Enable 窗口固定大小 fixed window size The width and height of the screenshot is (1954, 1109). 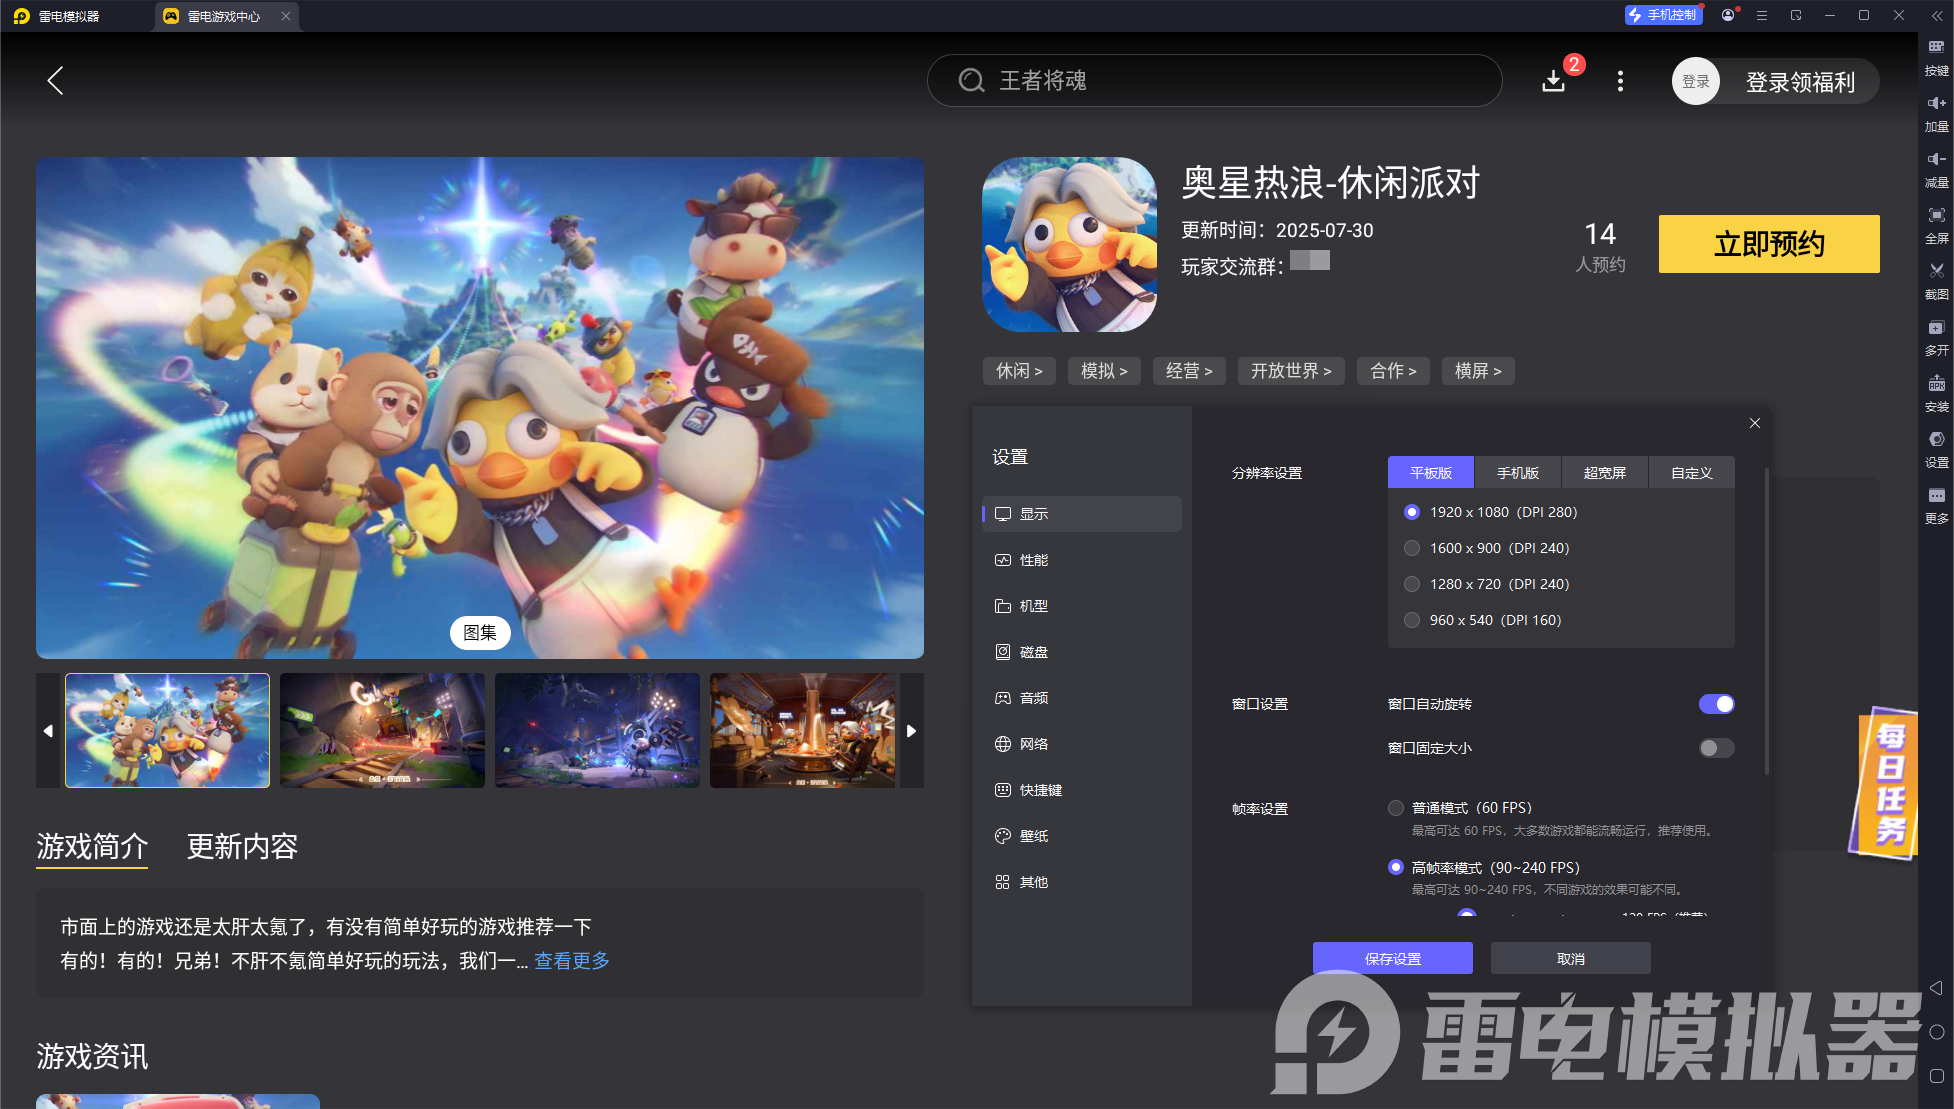pyautogui.click(x=1716, y=747)
